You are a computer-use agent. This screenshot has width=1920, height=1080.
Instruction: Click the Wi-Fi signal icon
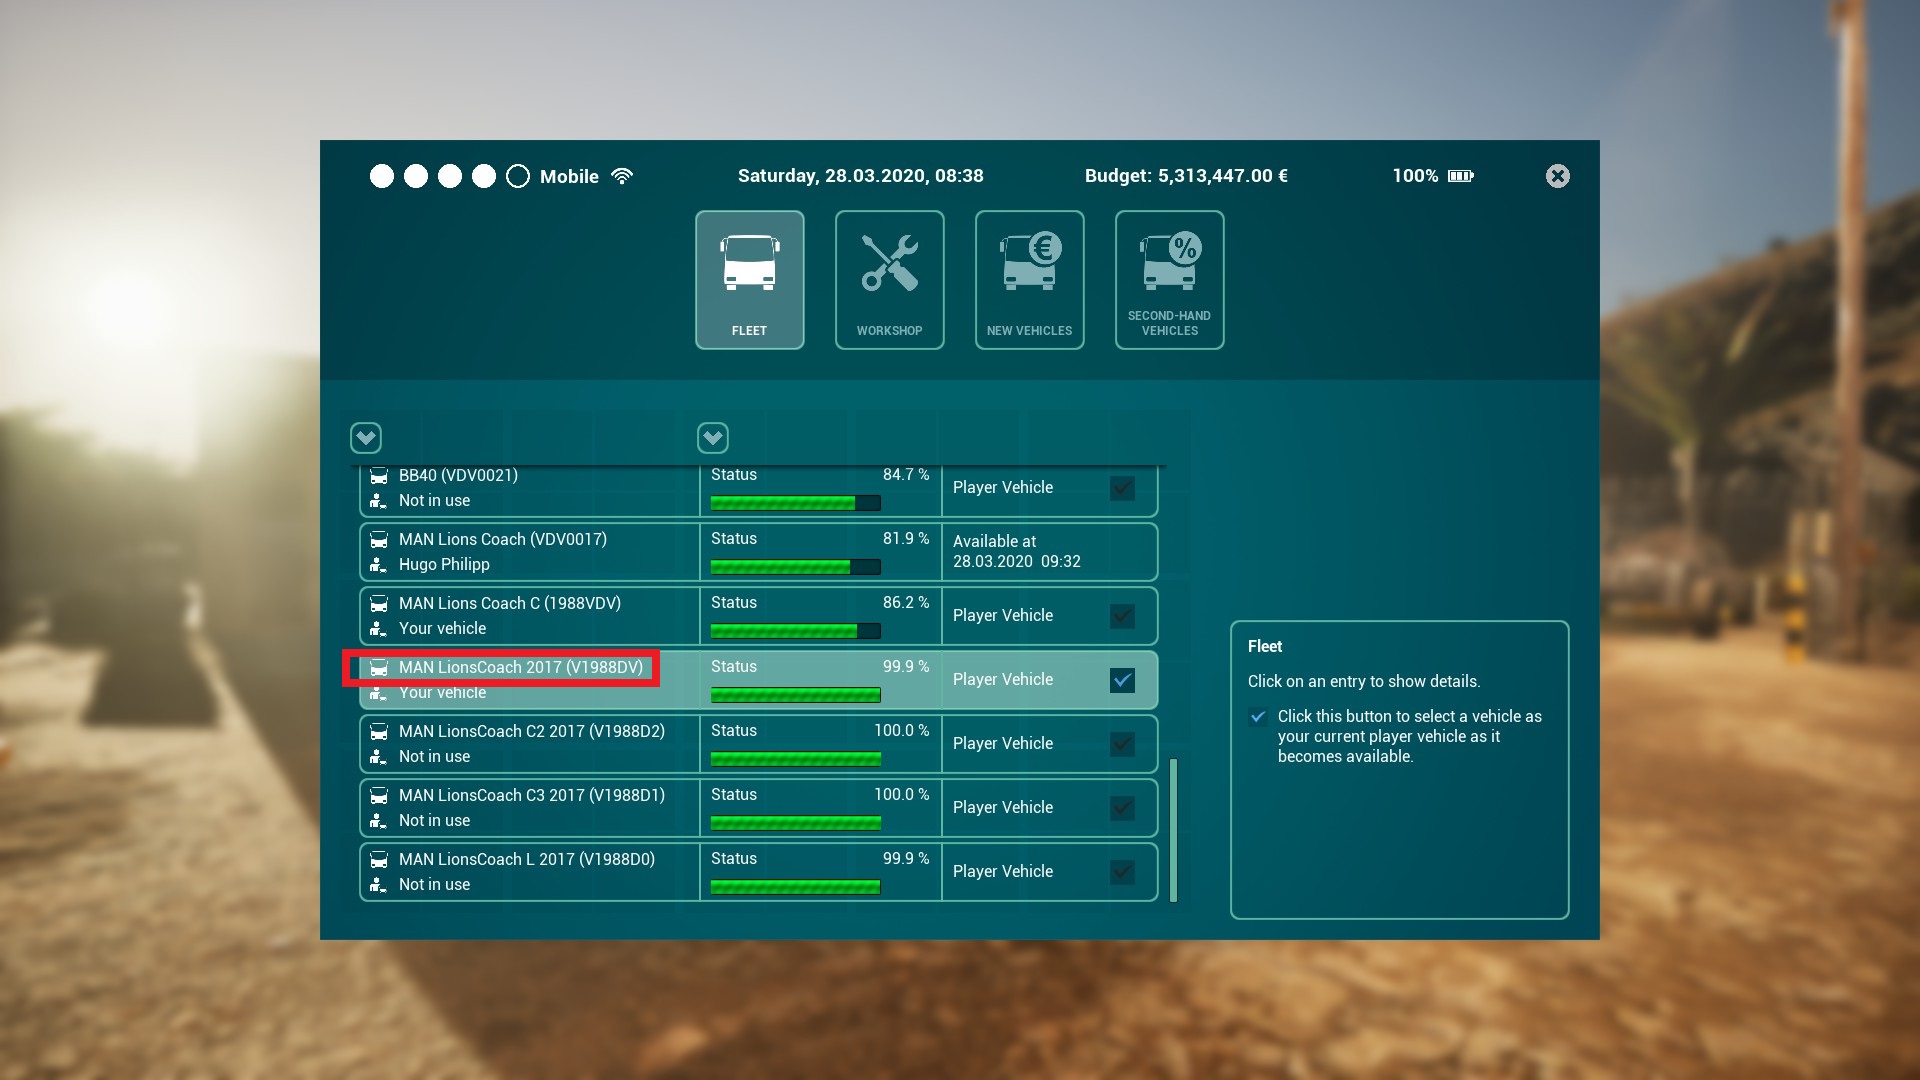click(x=622, y=176)
